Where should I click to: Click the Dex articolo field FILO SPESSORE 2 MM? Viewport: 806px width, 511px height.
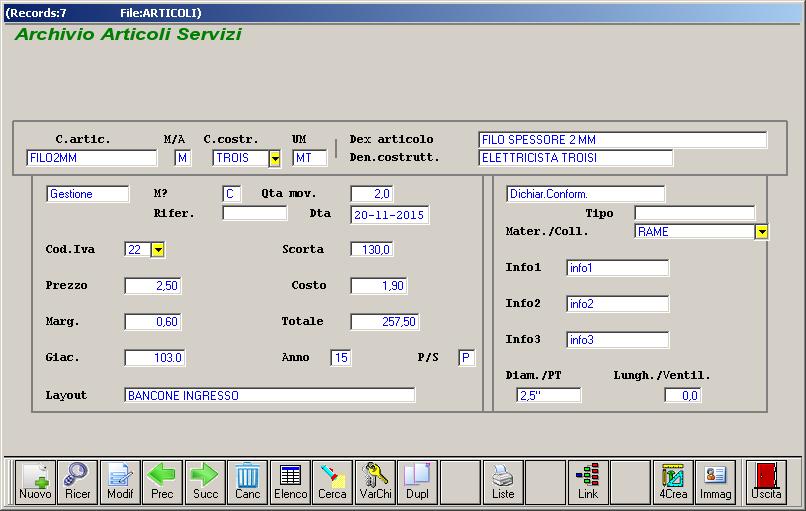tap(622, 140)
